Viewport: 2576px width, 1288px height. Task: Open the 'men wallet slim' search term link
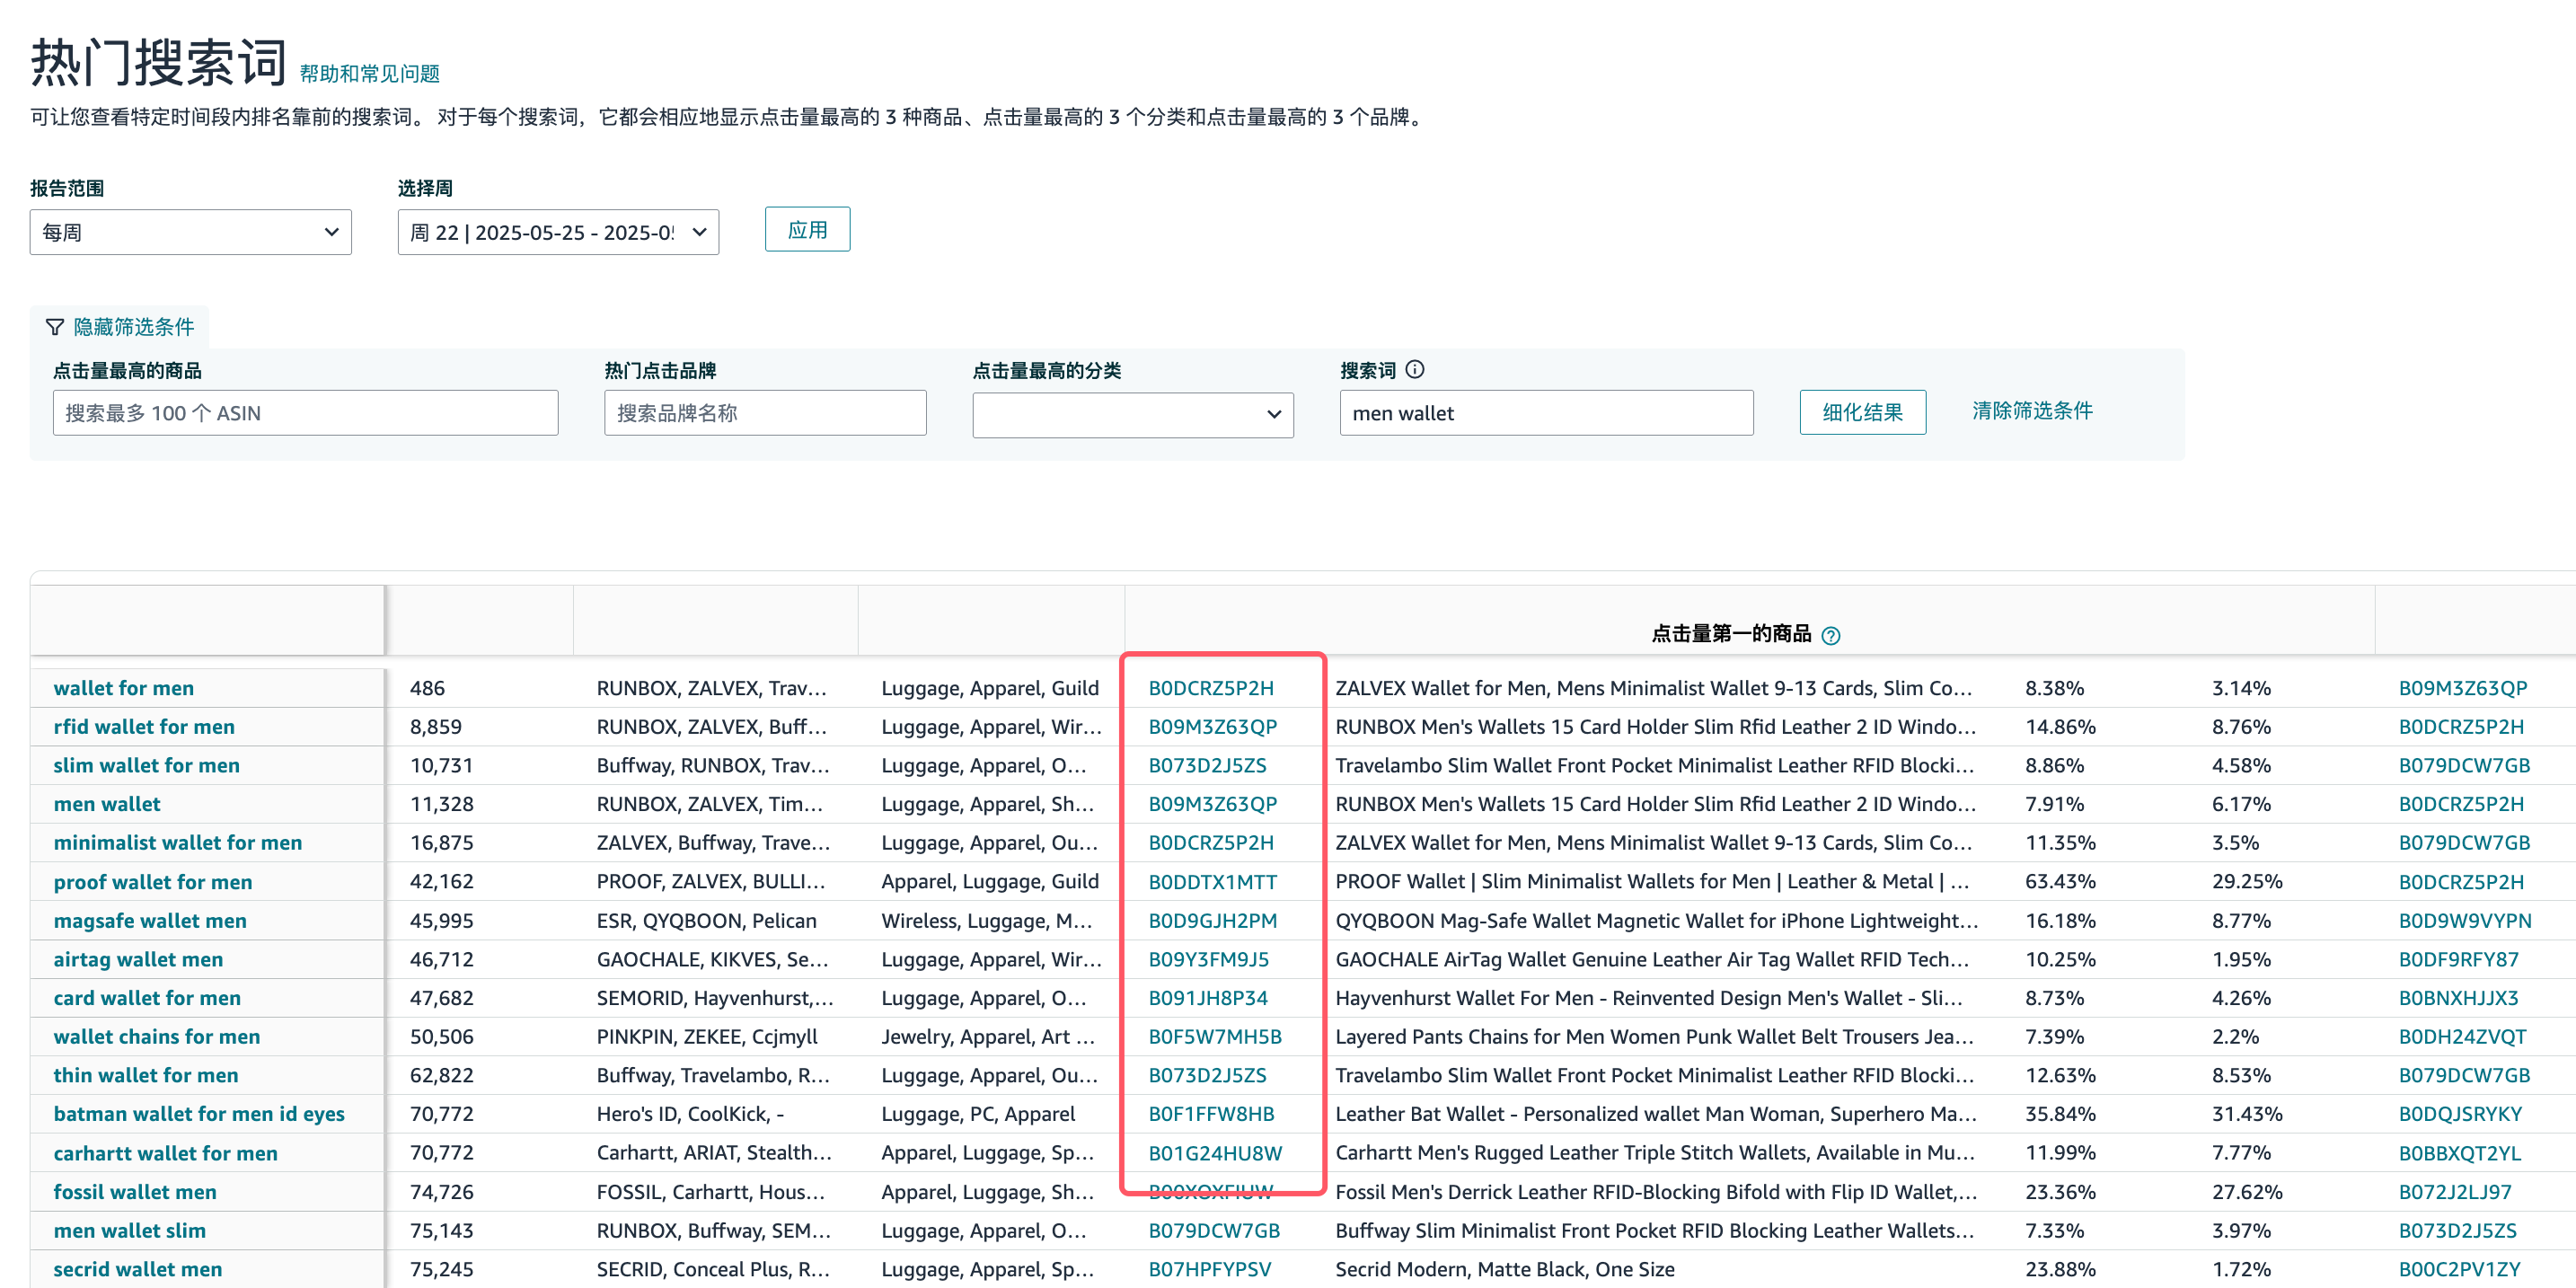130,1231
